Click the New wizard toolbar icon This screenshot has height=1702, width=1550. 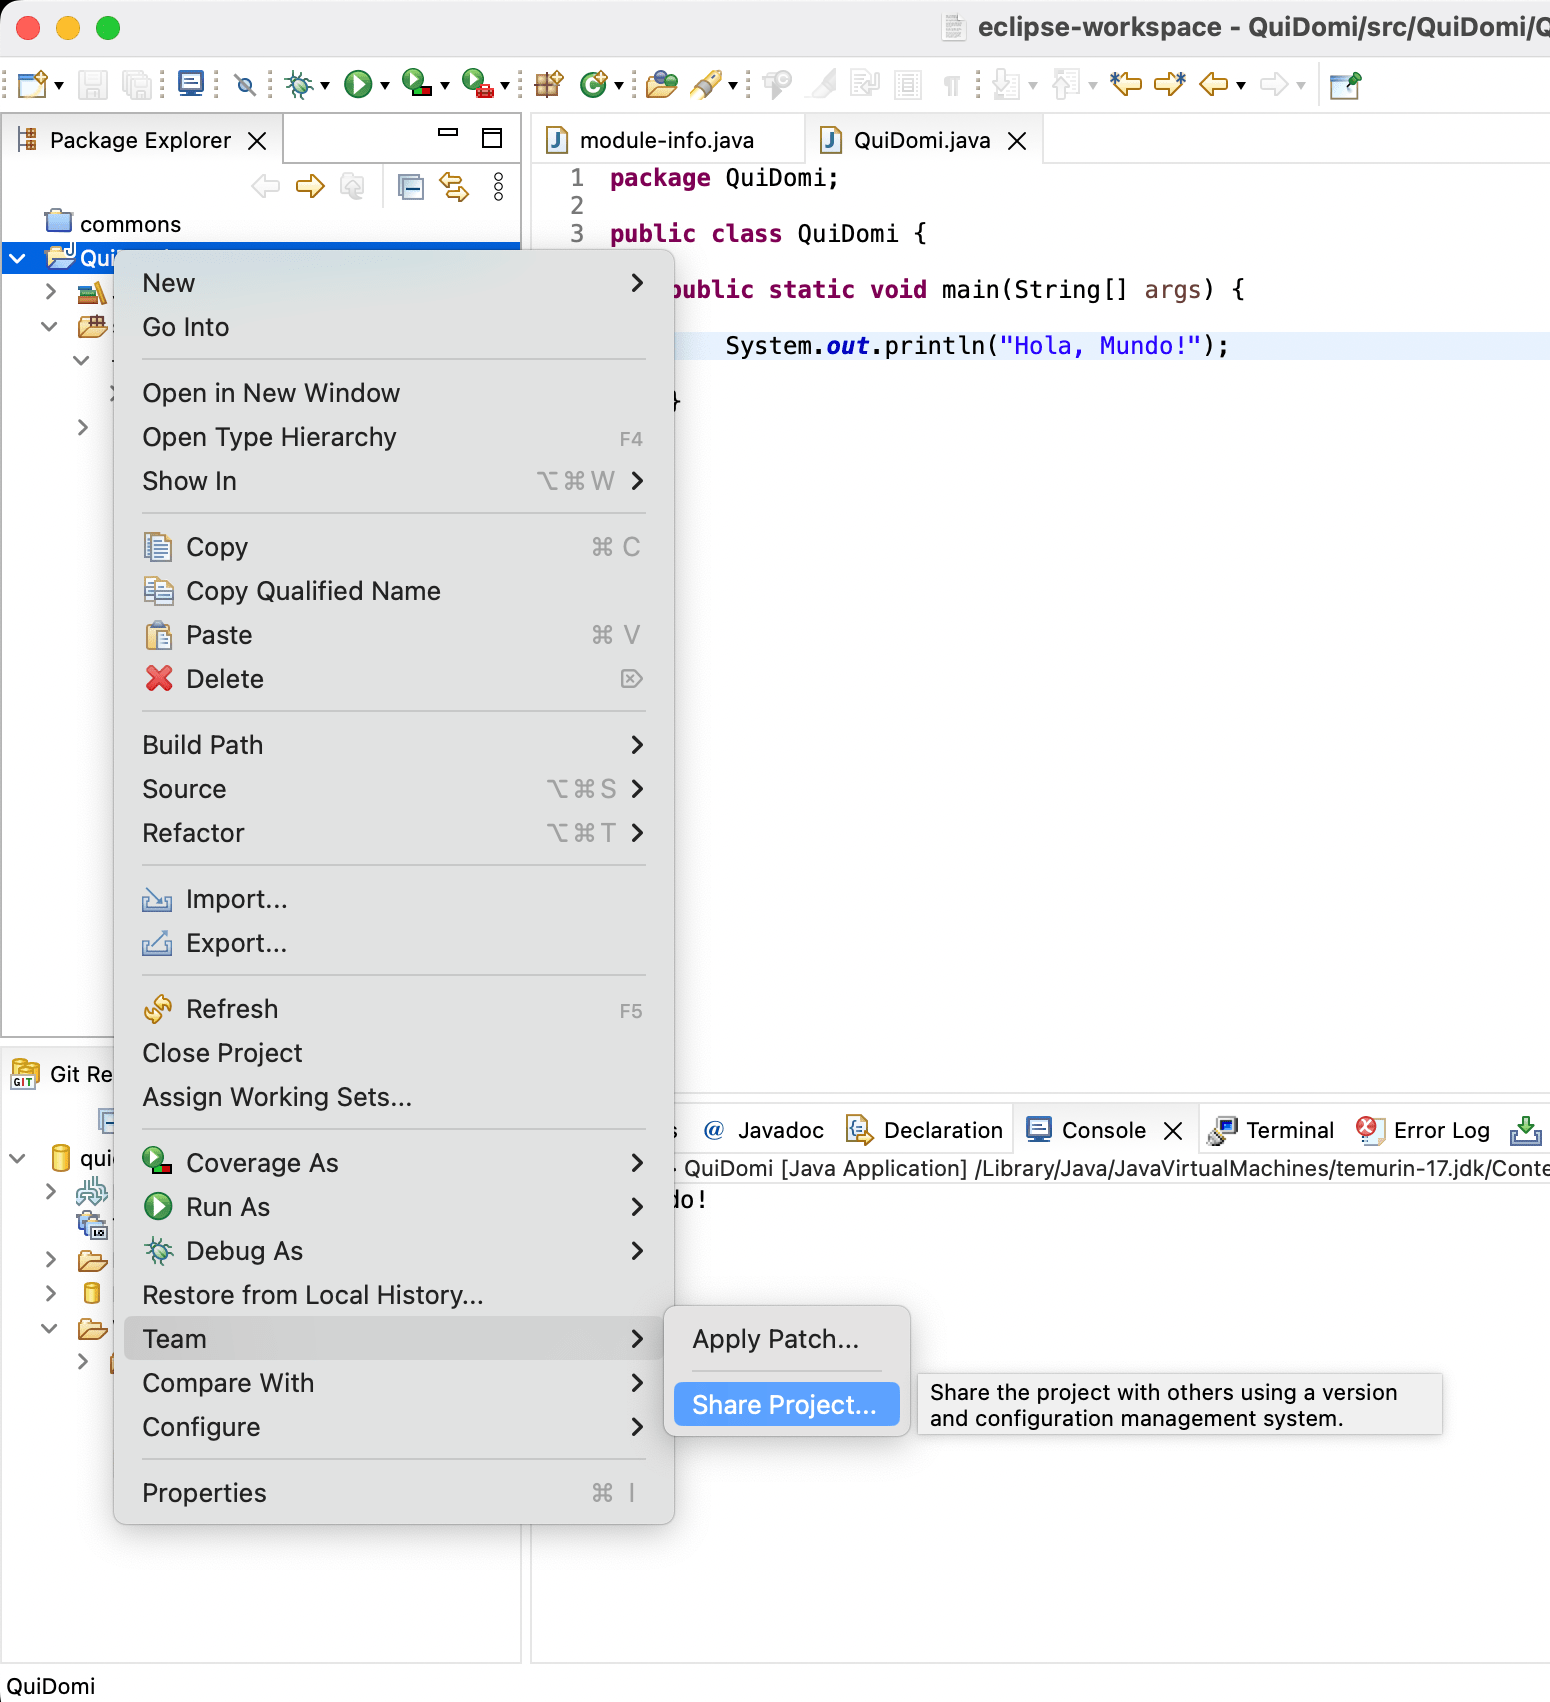(31, 85)
